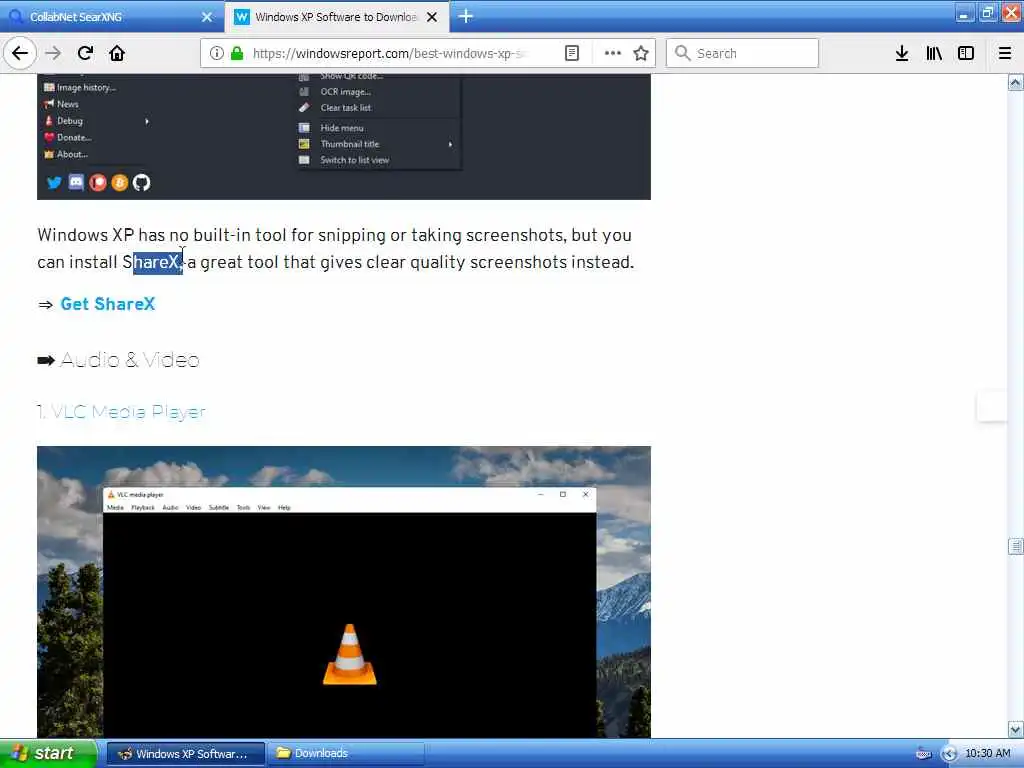
Task: Click 'Image history...' entry in ShareX image
Action: point(86,88)
